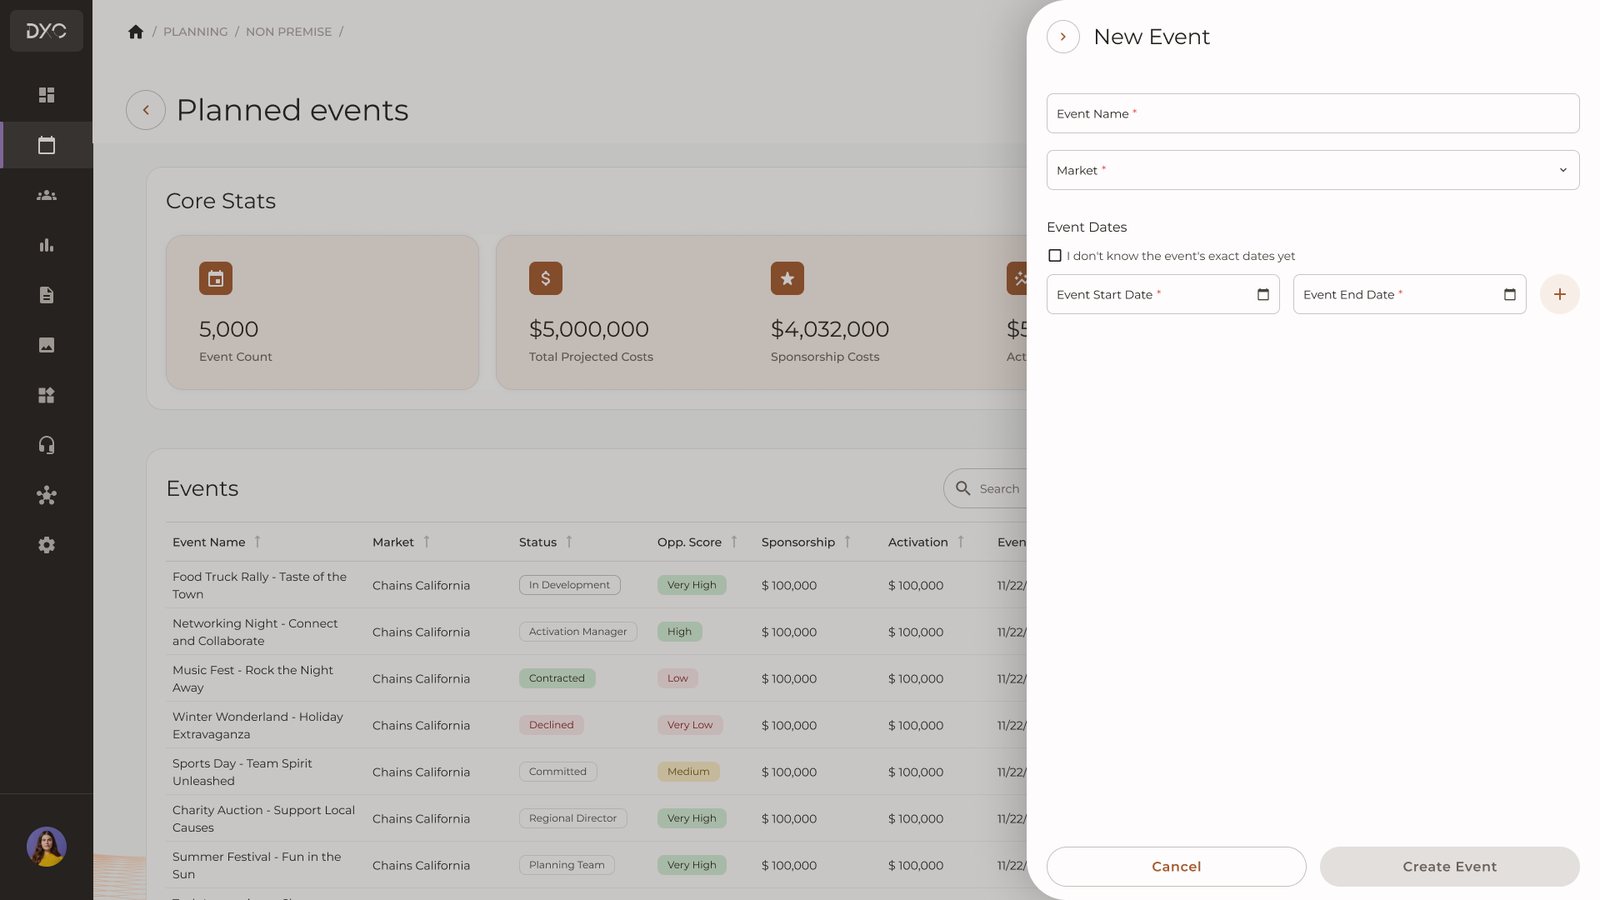Click the 'Contracted' status badge
Viewport: 1600px width, 900px height.
click(x=557, y=678)
